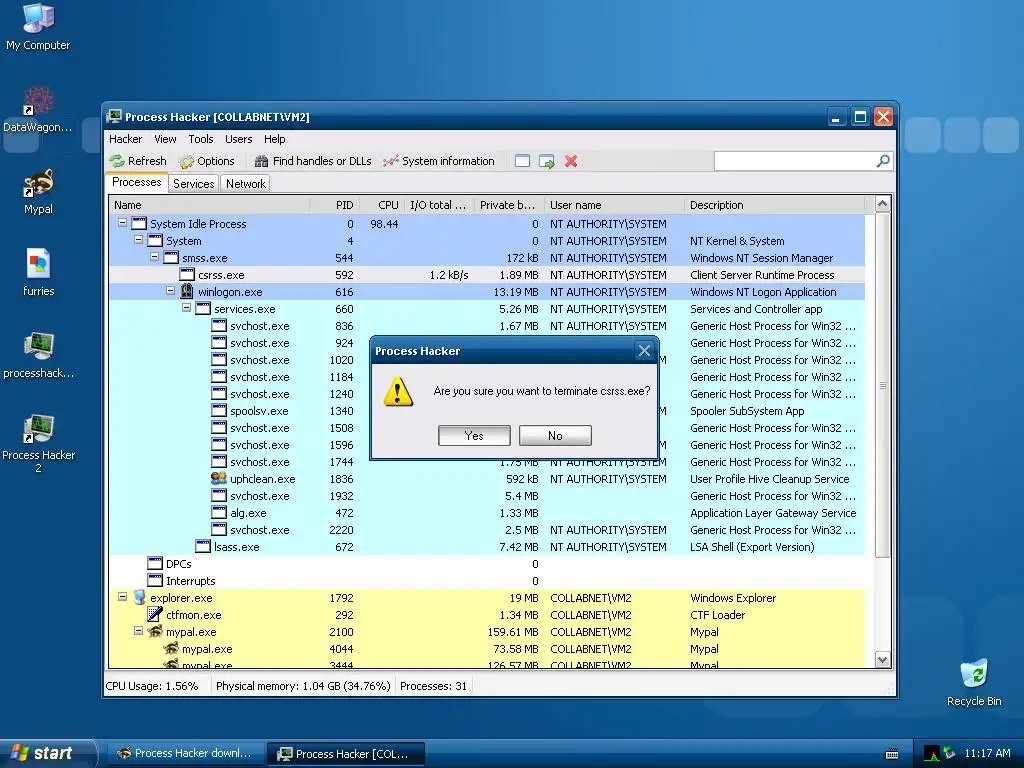Viewport: 1024px width, 768px height.
Task: Select the processhack... desktop icon
Action: click(38, 355)
